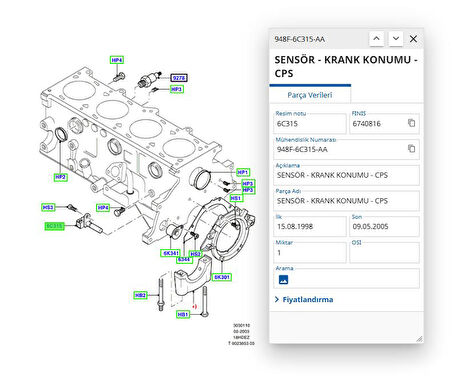Click the panel resize grip icon
The image size is (452, 377).
(419, 339)
